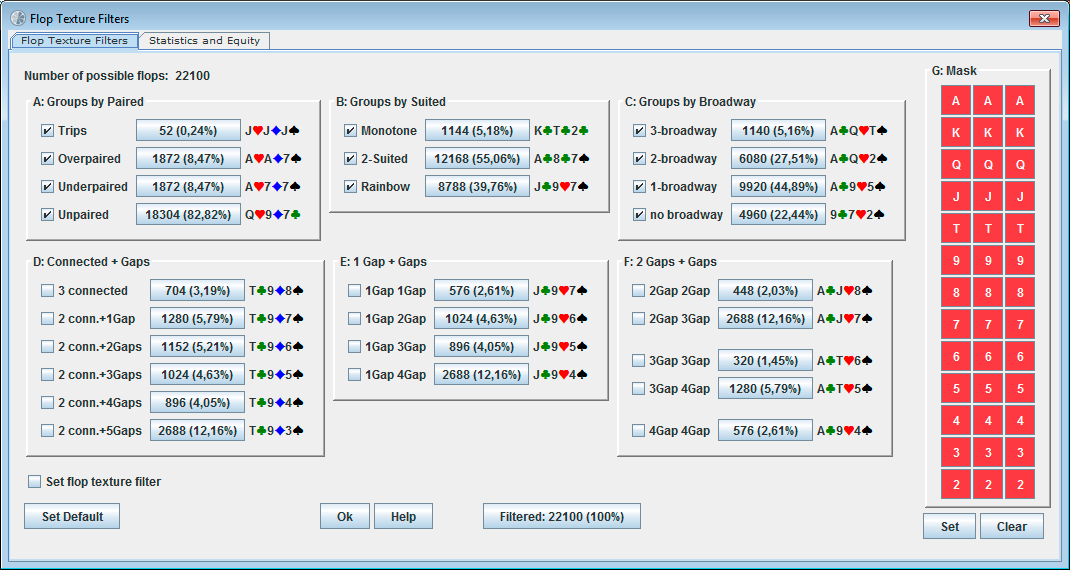Check Set flop texture filter
The height and width of the screenshot is (570, 1070).
tap(35, 482)
